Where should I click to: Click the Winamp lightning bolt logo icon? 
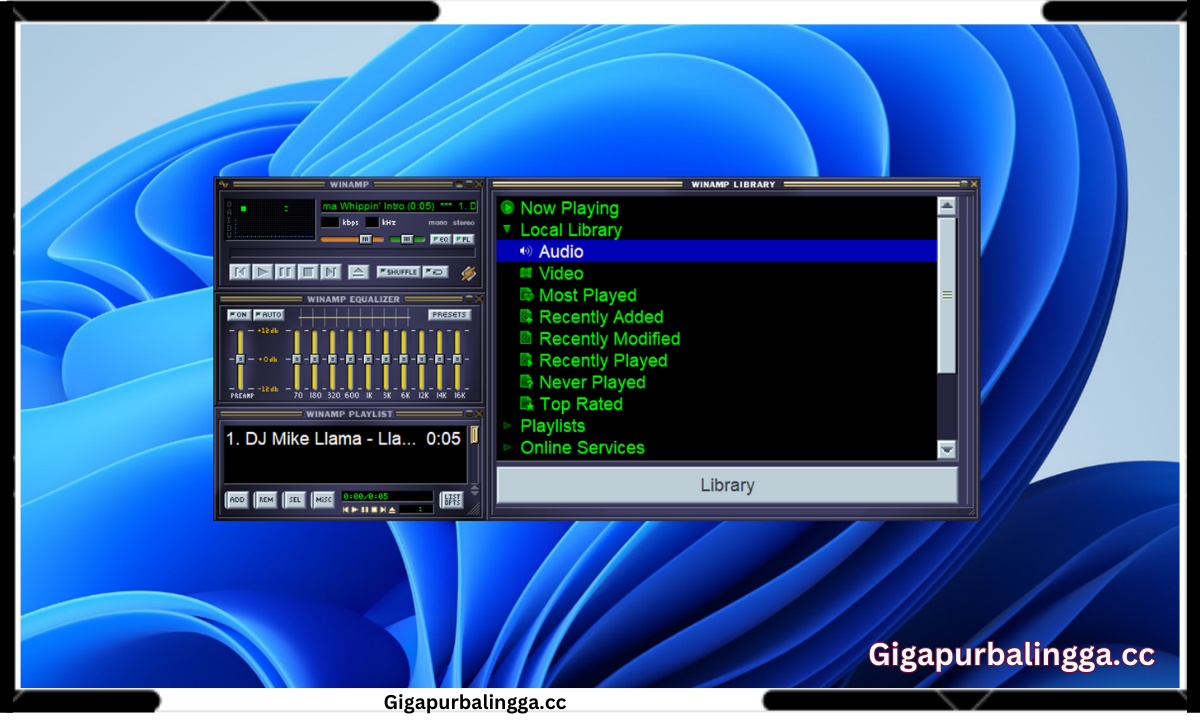pos(468,273)
